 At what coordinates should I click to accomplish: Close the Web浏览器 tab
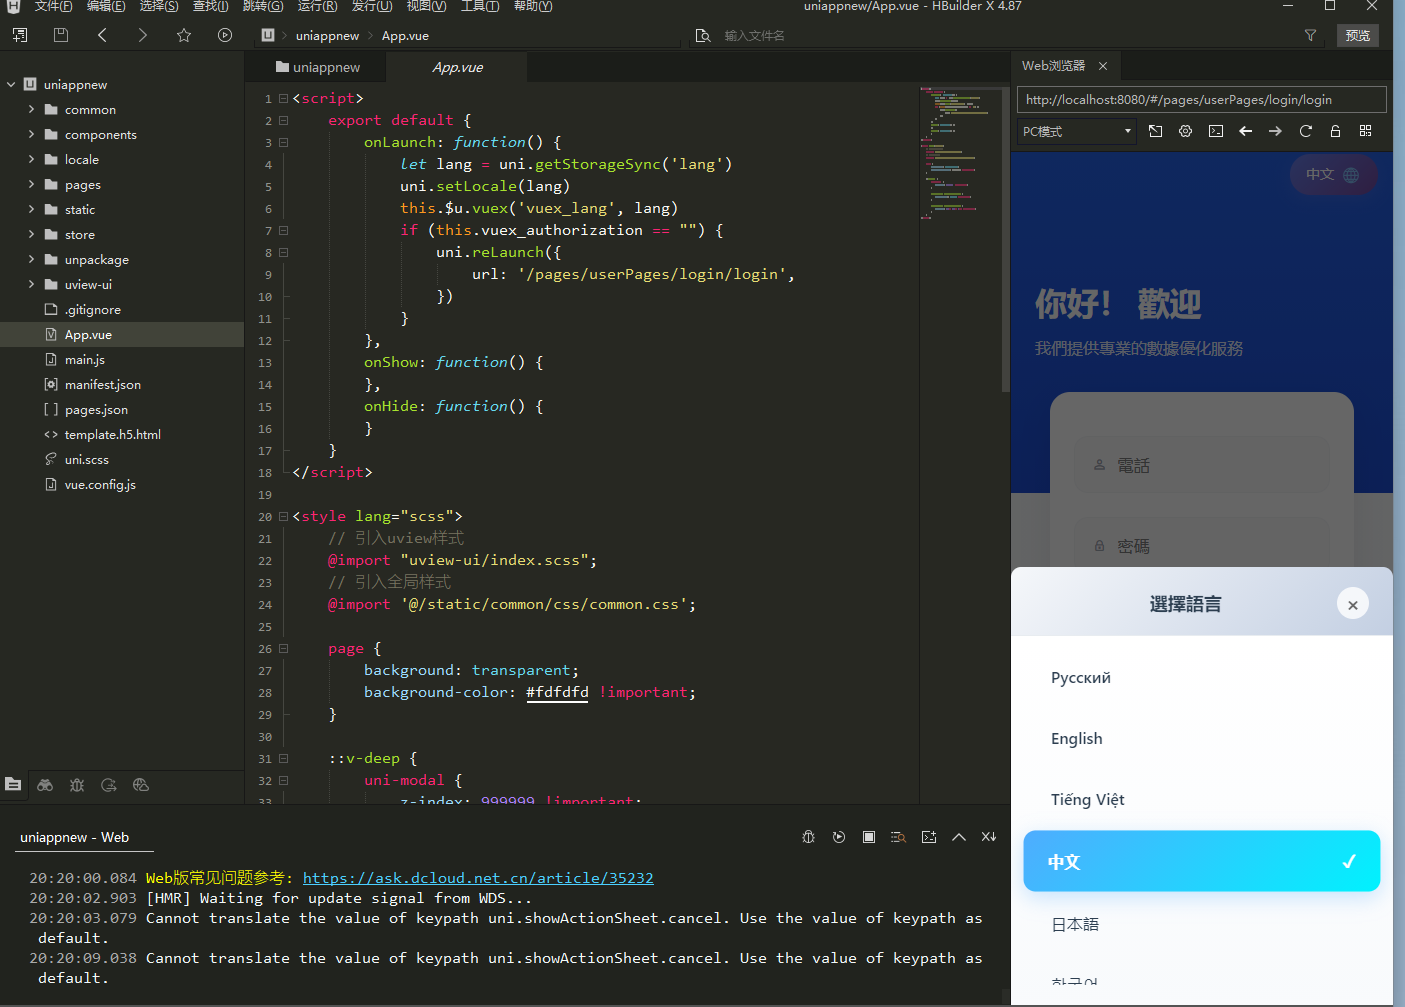1103,66
